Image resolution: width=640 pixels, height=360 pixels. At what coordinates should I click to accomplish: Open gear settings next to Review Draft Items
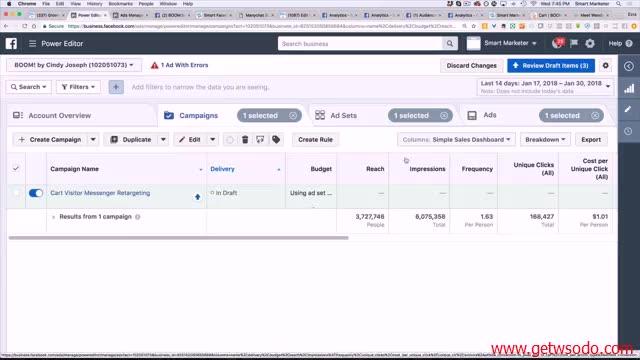tap(606, 65)
